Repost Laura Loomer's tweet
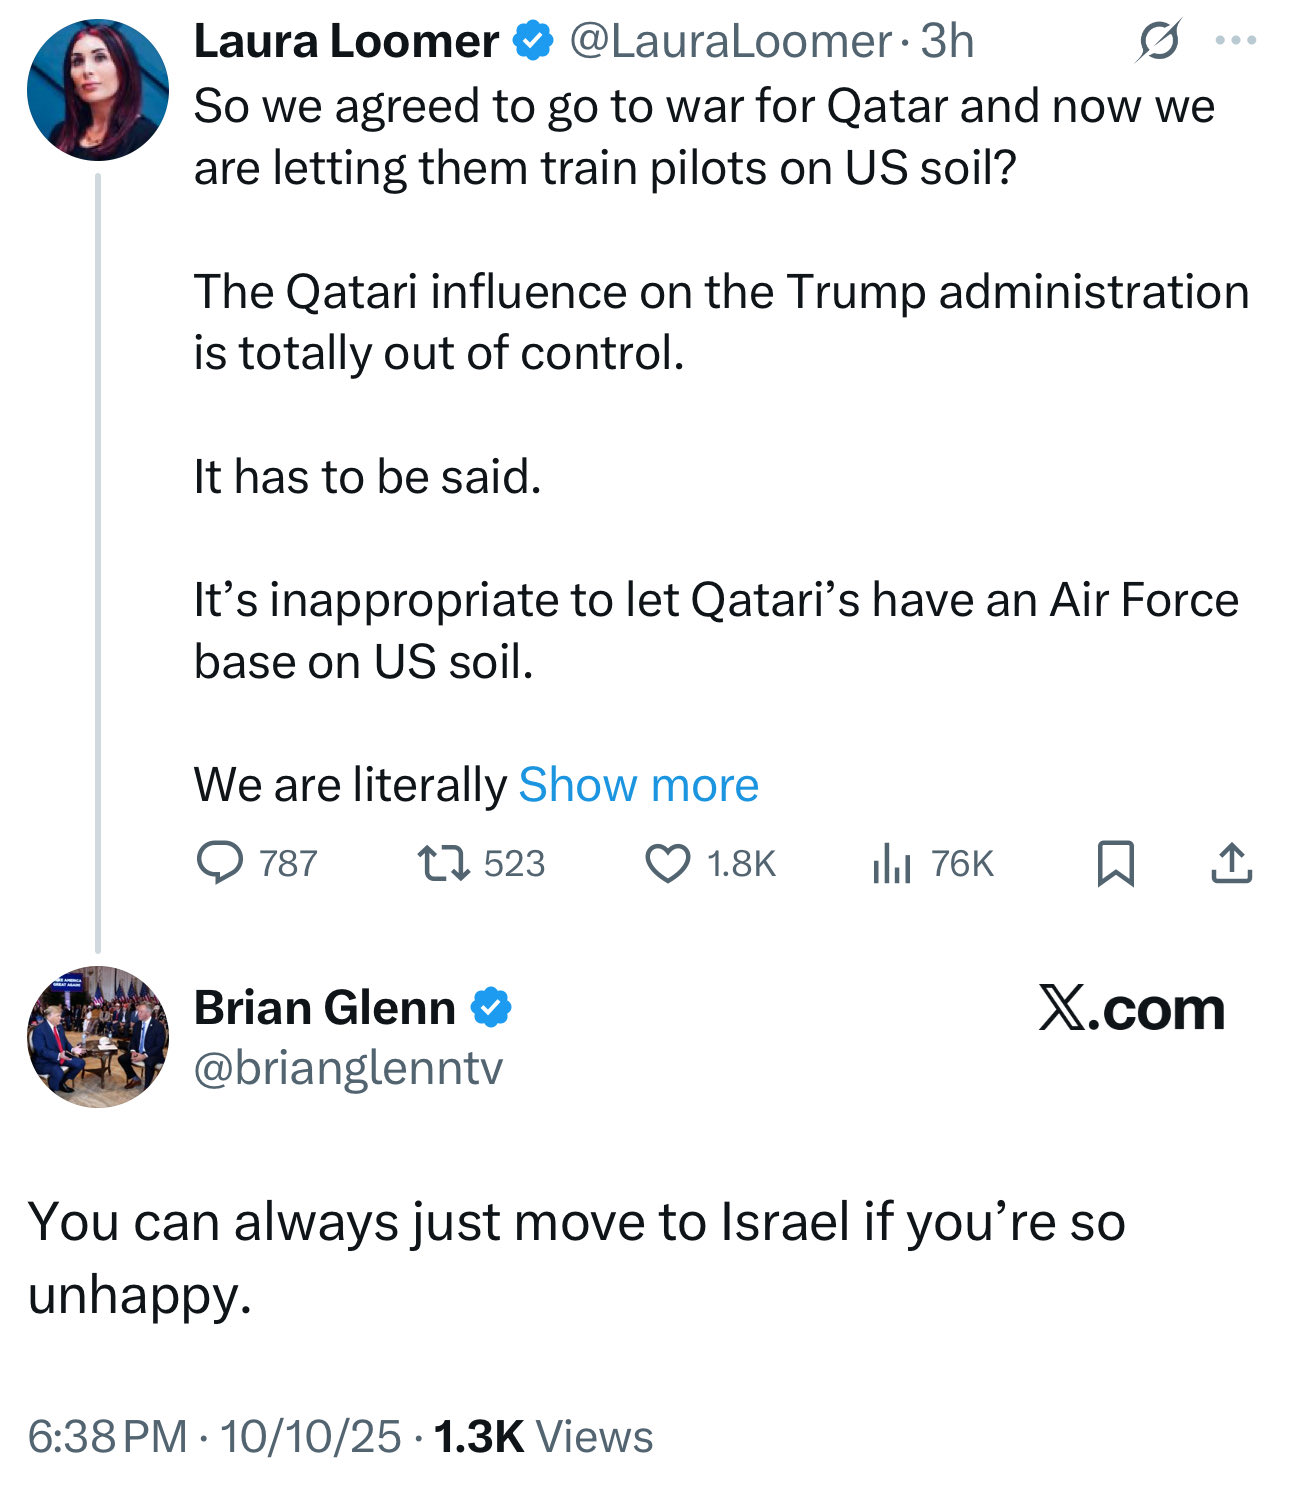Screen dimensions: 1290x1510 pos(443,863)
